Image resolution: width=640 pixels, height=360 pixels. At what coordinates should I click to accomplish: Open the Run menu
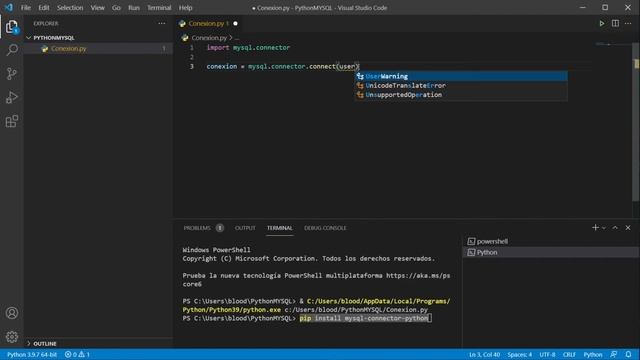coord(134,8)
